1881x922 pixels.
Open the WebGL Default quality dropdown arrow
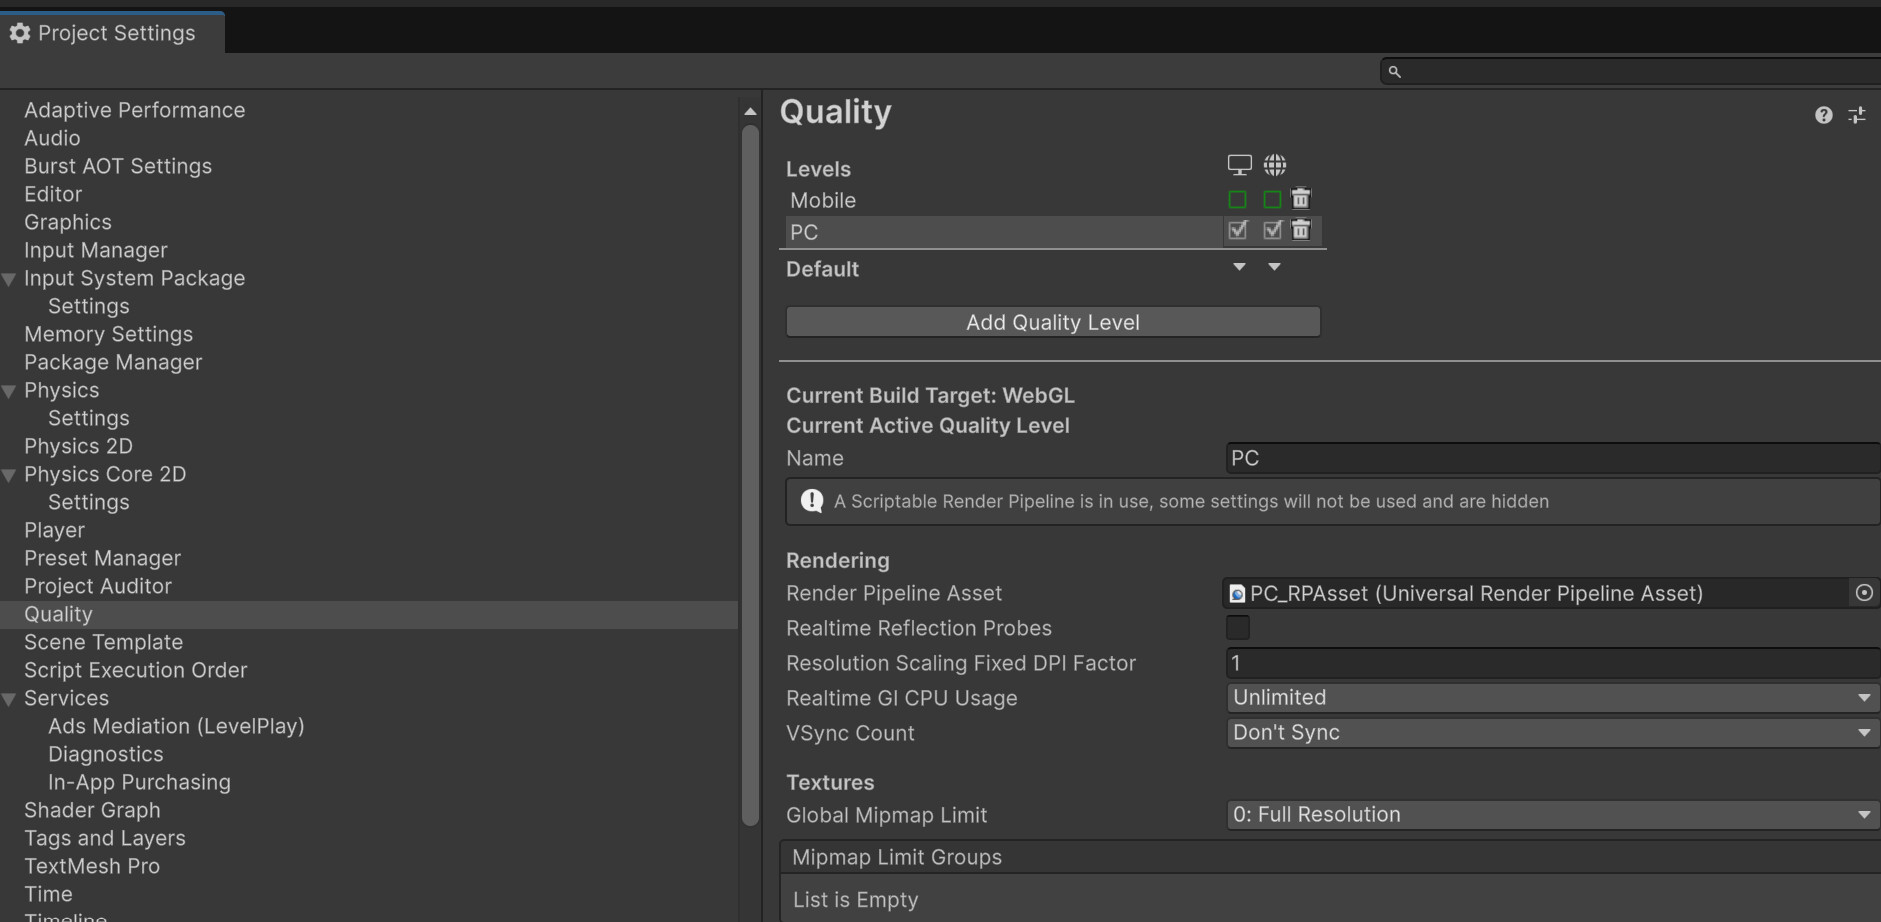pos(1274,267)
